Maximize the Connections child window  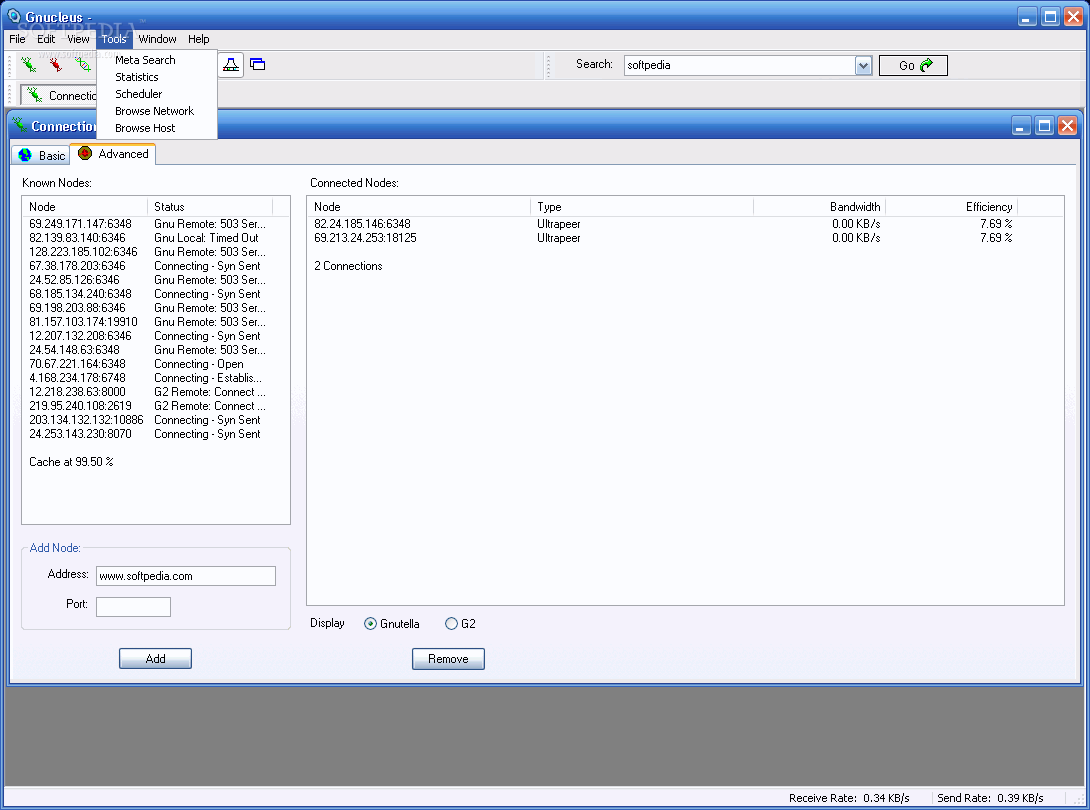click(1044, 126)
